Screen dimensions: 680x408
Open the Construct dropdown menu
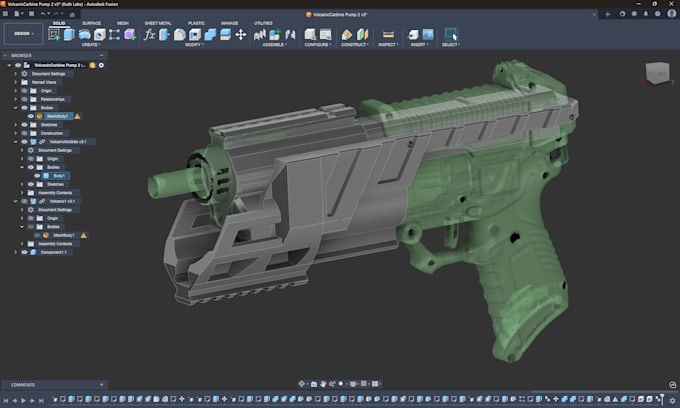click(355, 45)
